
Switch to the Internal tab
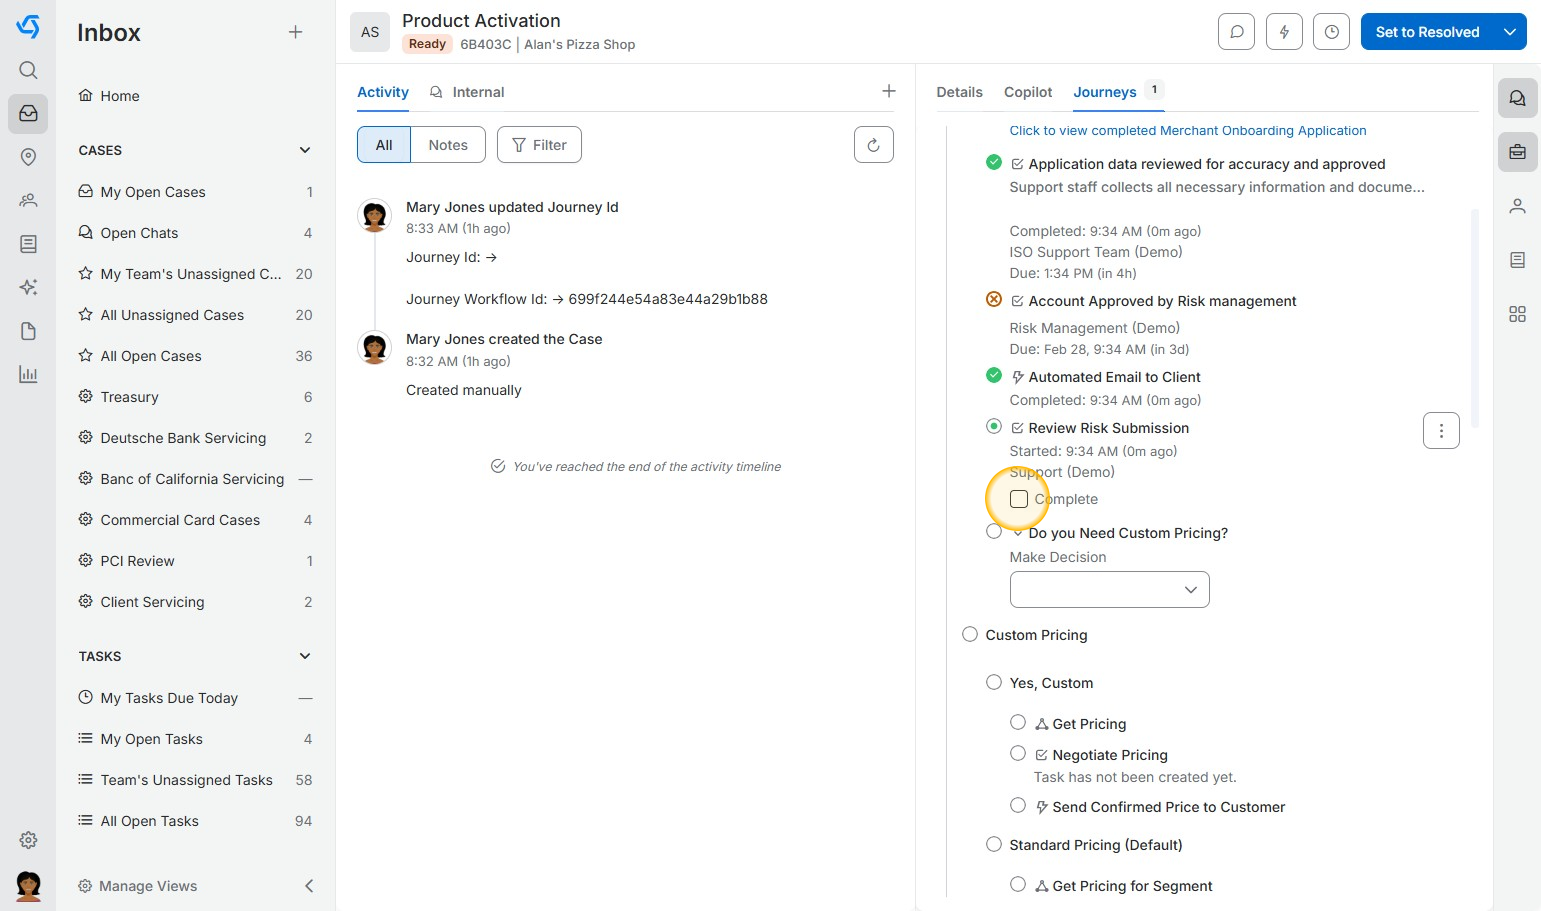coord(477,92)
